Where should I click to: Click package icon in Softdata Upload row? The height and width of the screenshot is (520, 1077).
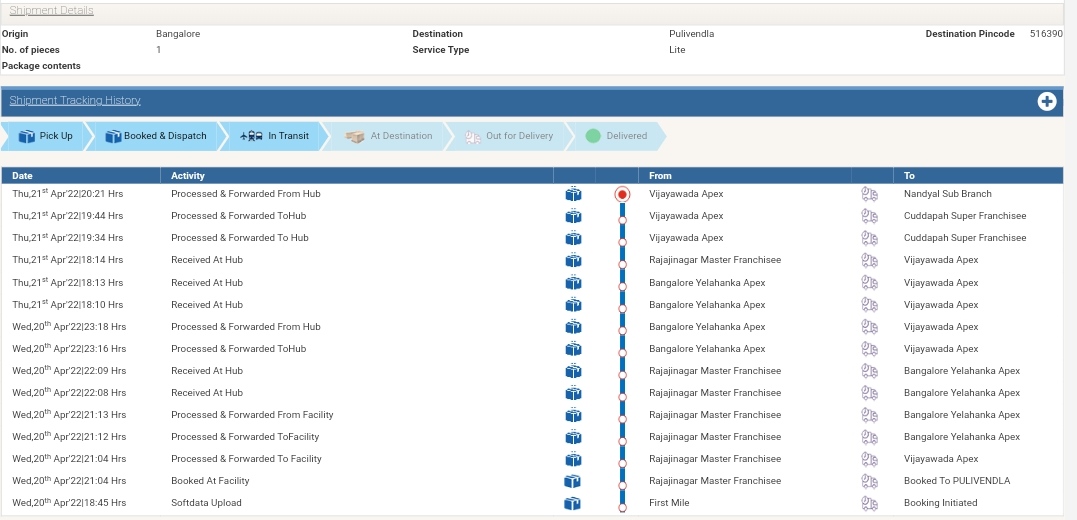coord(573,503)
